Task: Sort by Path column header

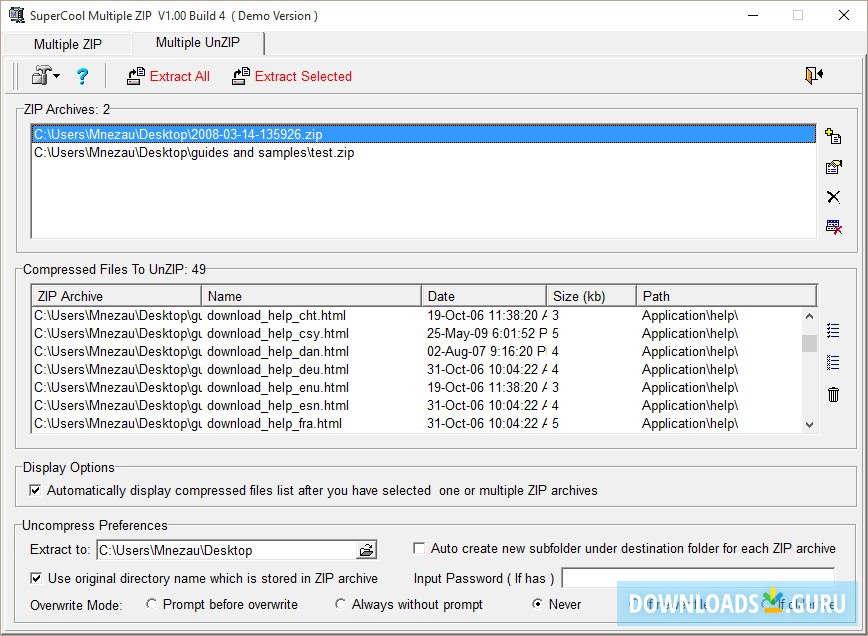Action: (x=726, y=296)
